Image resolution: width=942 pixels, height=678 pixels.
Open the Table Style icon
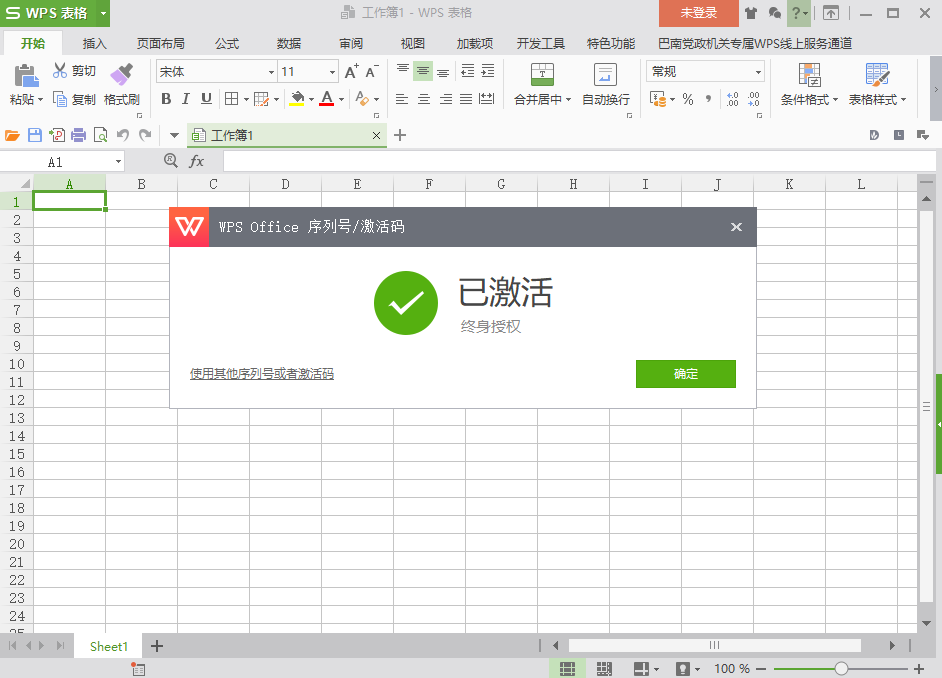tap(877, 74)
